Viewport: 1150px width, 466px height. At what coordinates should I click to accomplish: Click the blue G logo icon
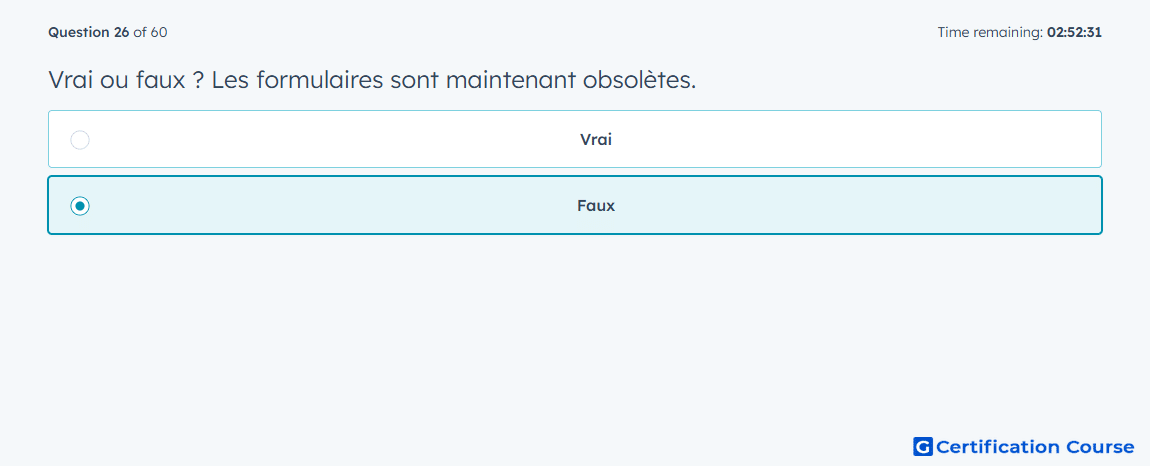point(923,446)
